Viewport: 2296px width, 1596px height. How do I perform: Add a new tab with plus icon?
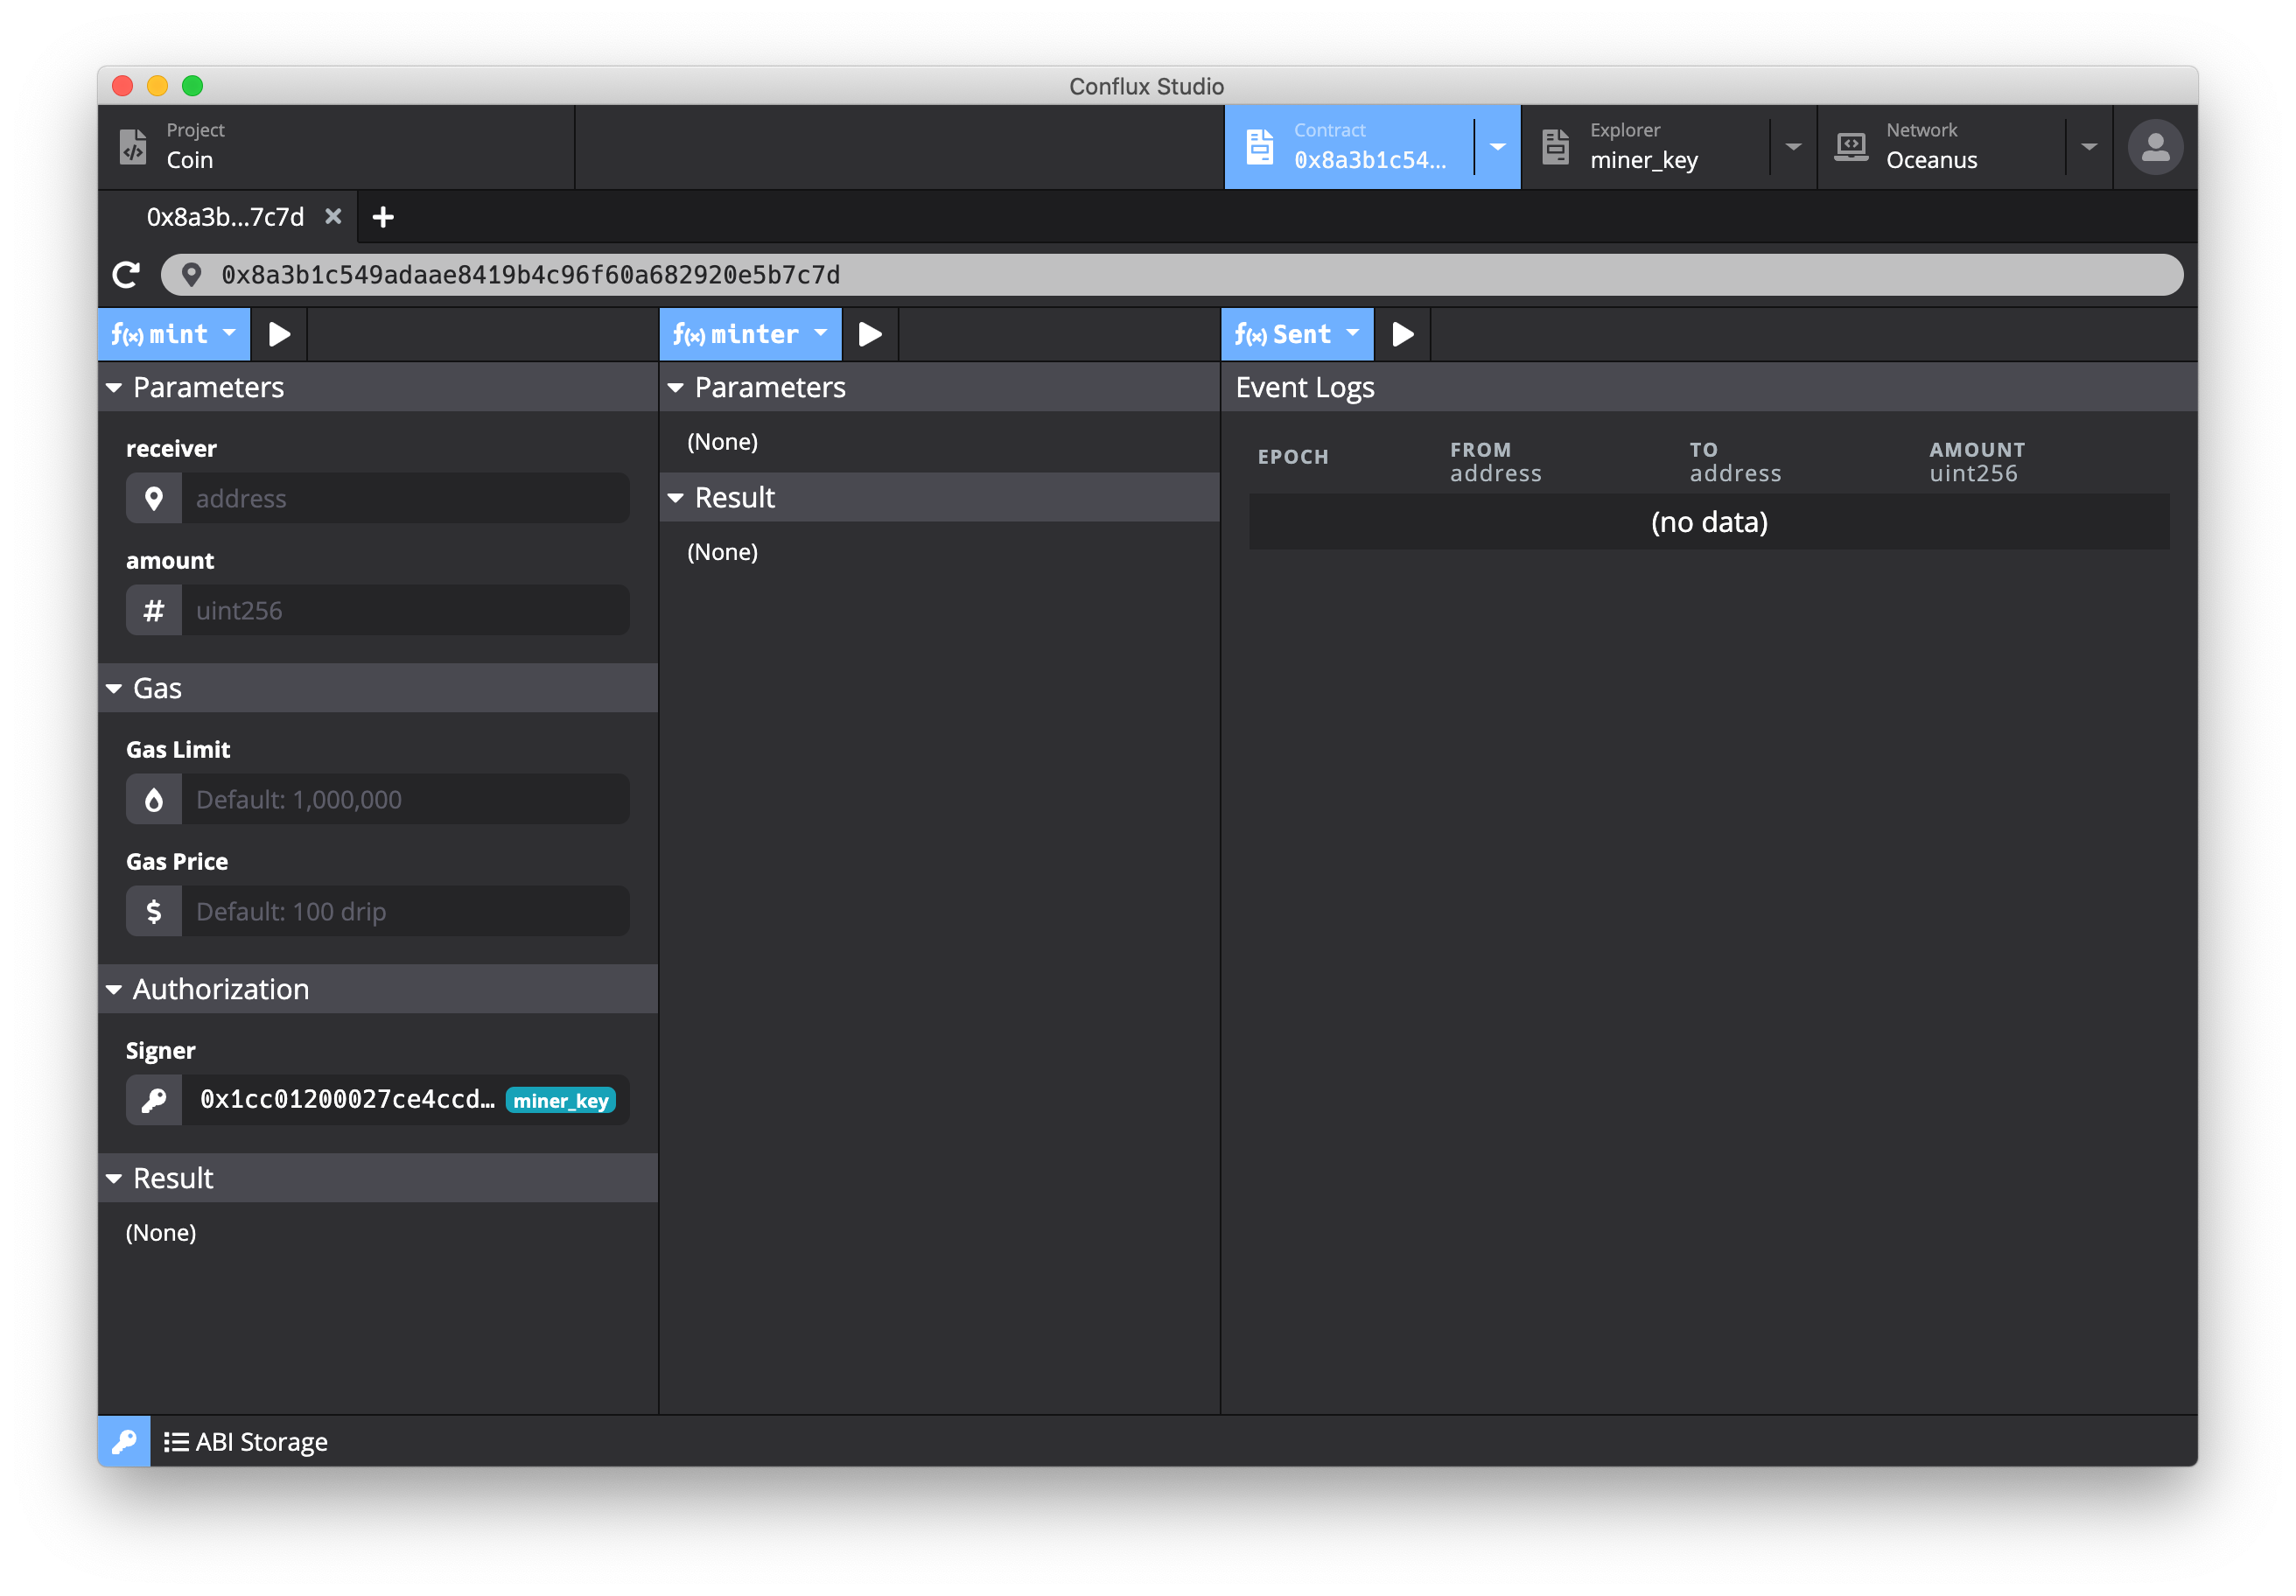pos(383,217)
